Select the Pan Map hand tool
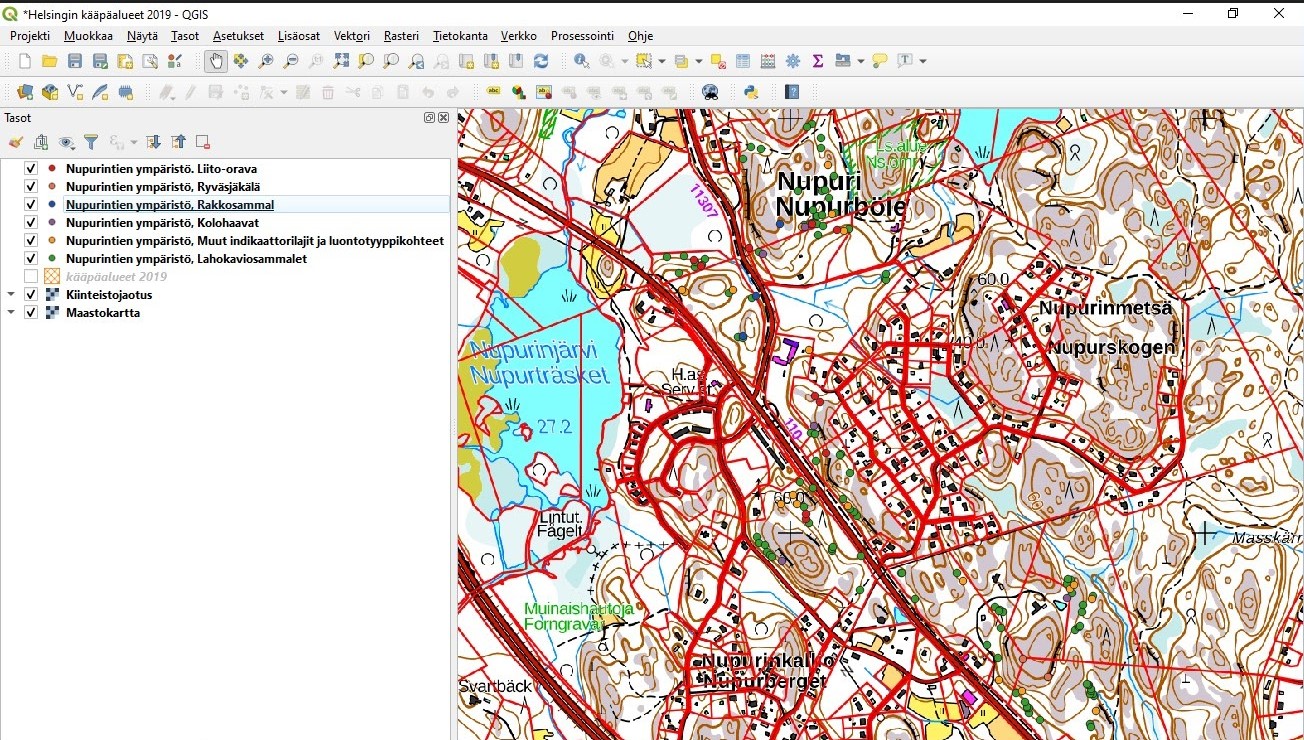The width and height of the screenshot is (1304, 740). click(216, 61)
